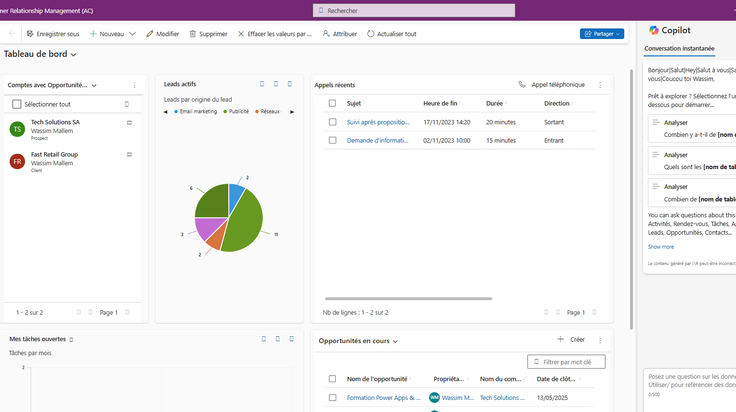Click the large green pie chart slice
Screen dimensions: 736x412
(x=244, y=221)
